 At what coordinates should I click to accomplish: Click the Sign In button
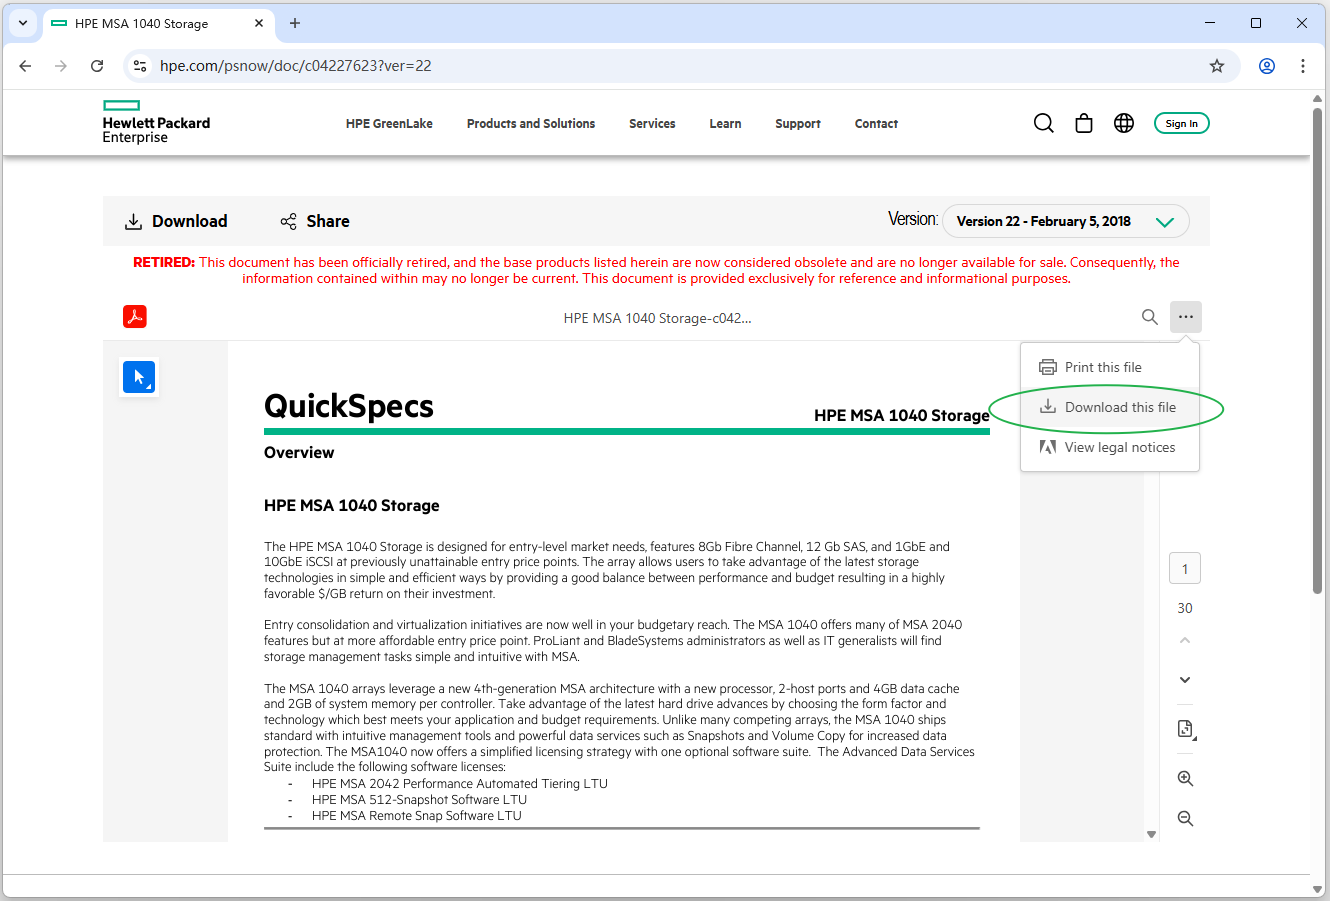tap(1182, 123)
